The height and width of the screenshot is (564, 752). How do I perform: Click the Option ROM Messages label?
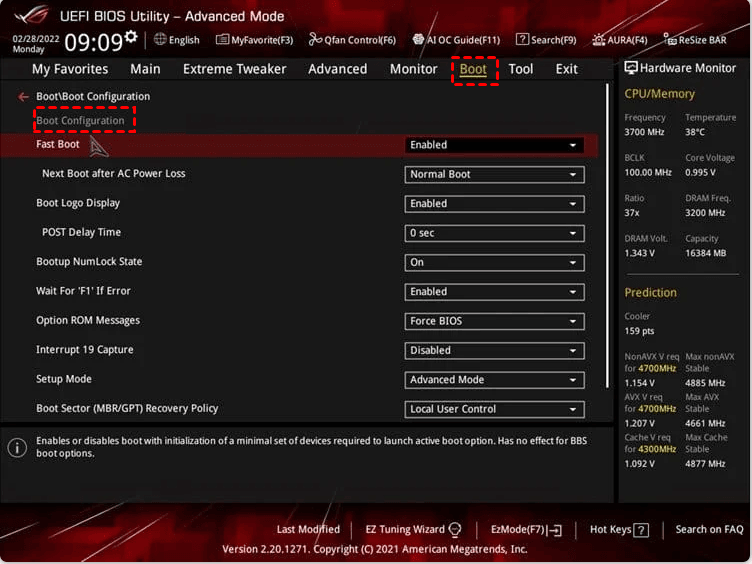tap(88, 320)
